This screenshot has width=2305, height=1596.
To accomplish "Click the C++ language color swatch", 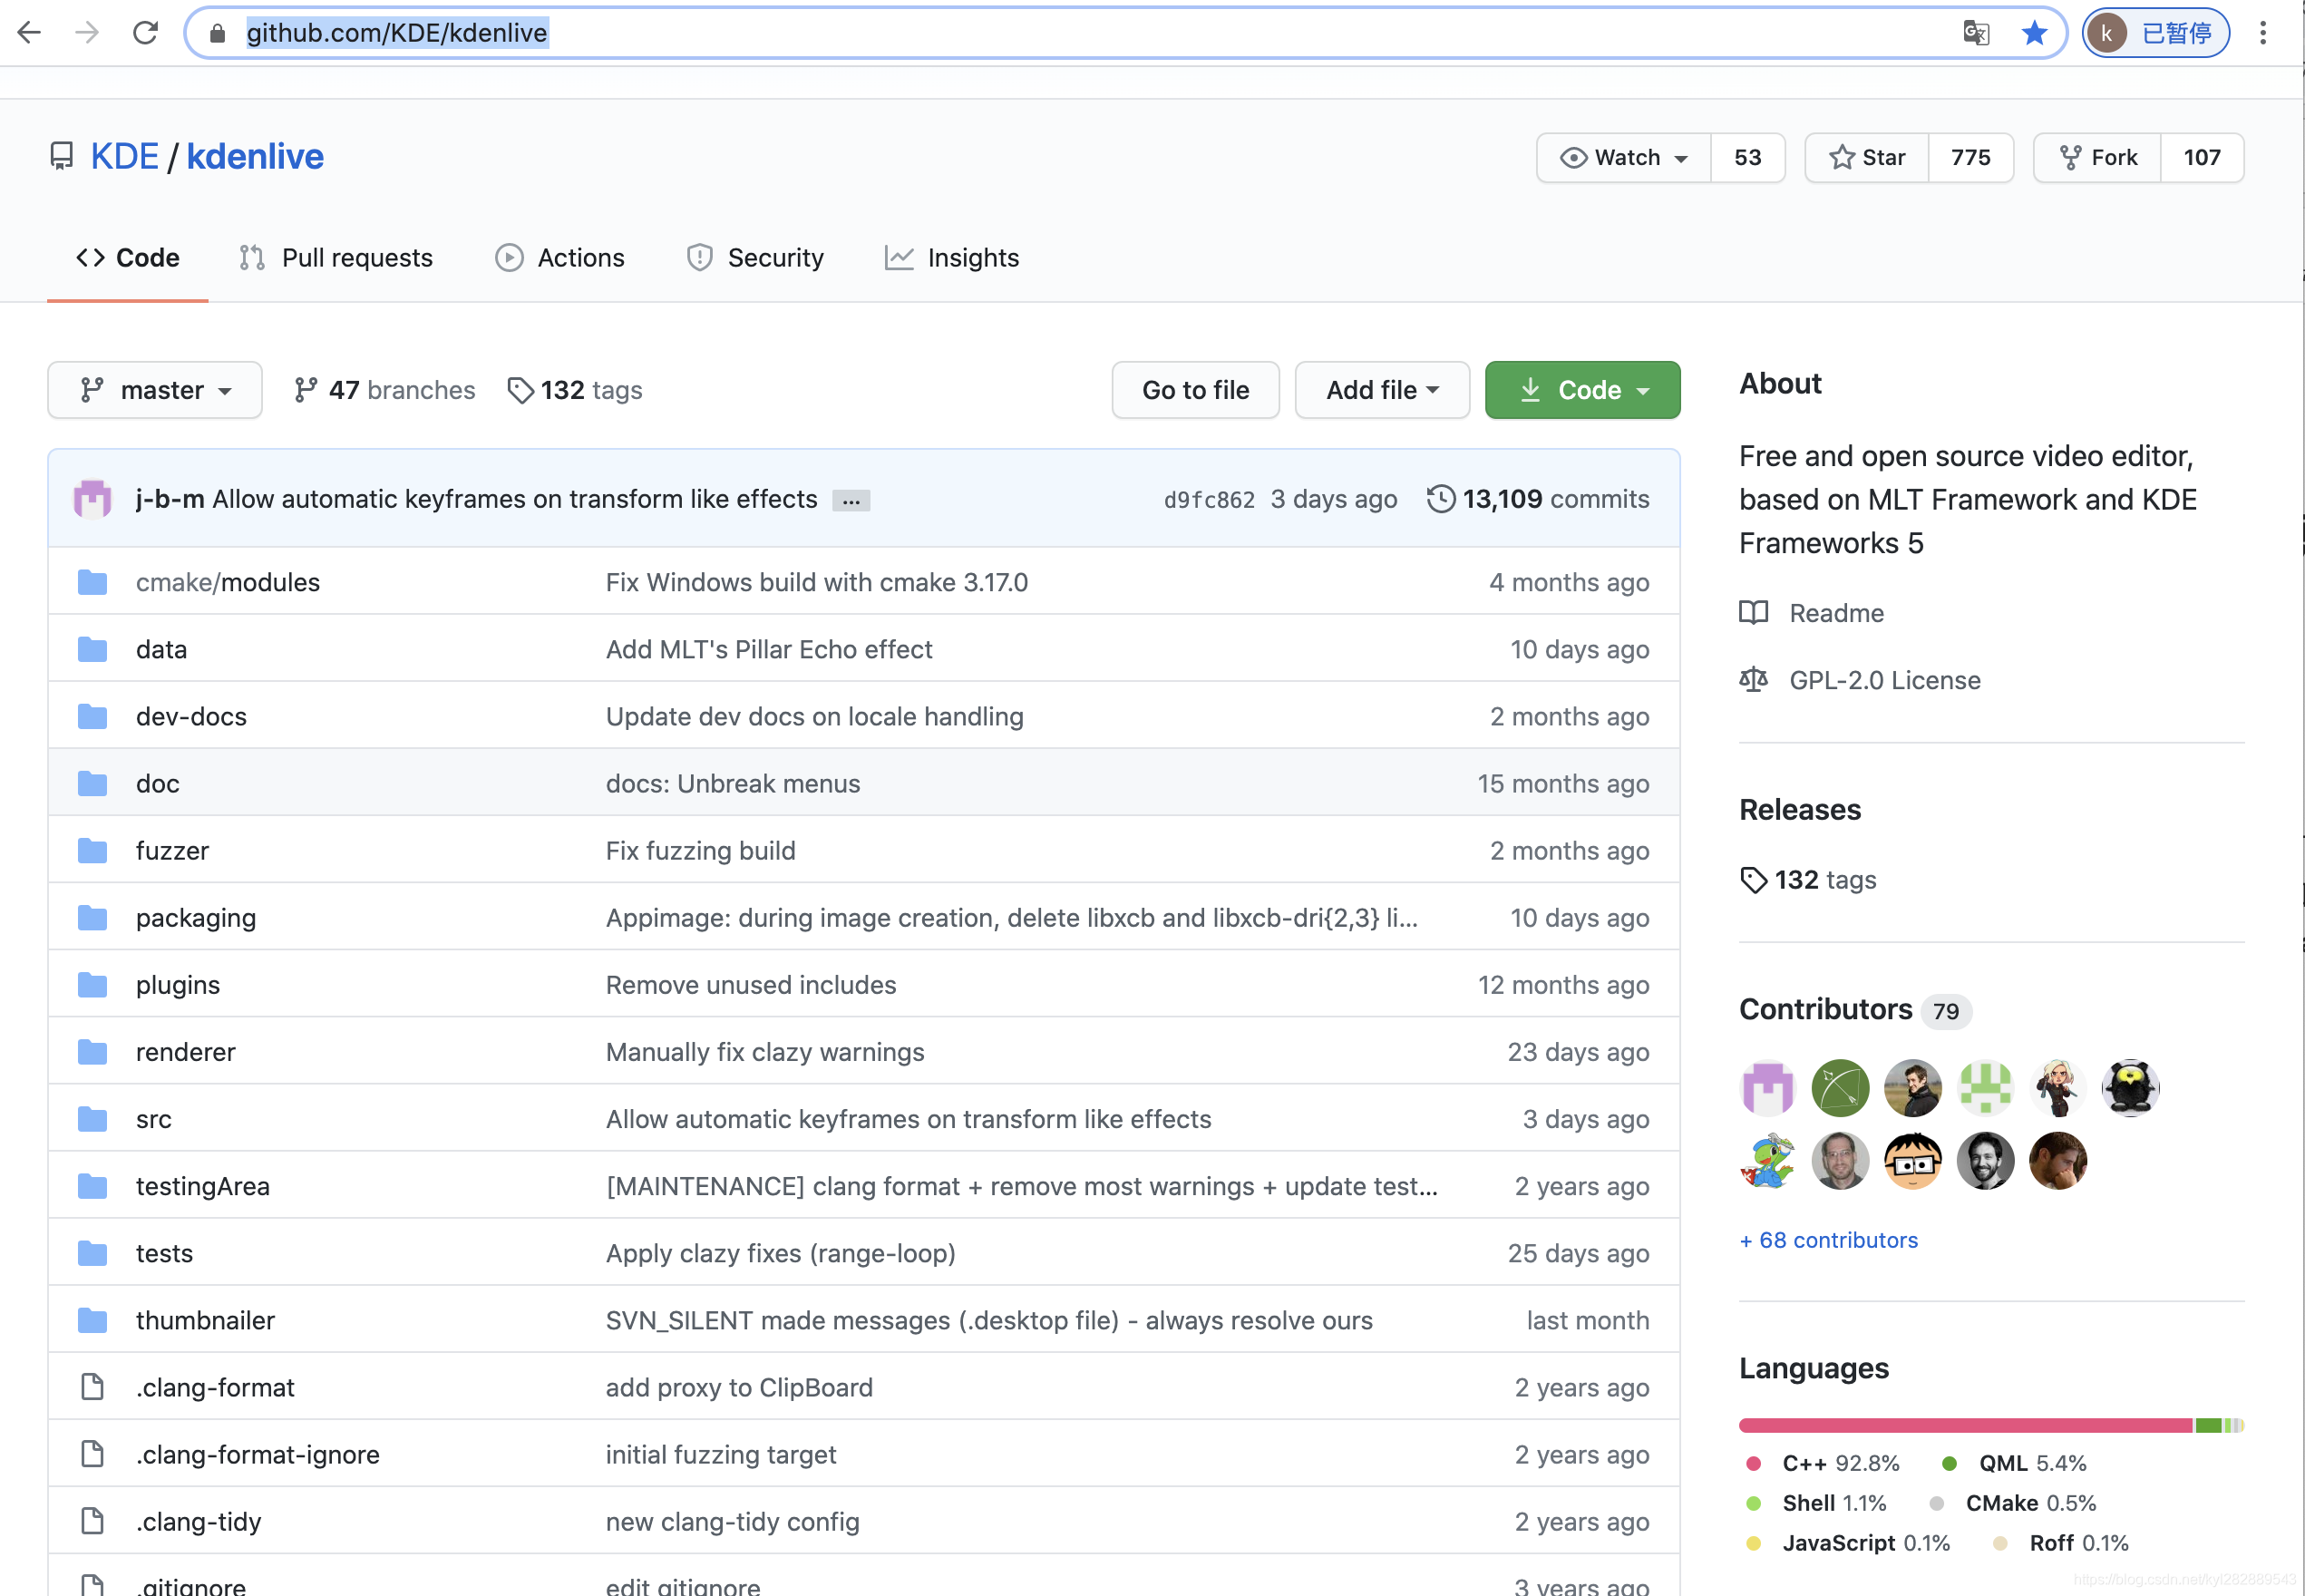I will (1754, 1459).
